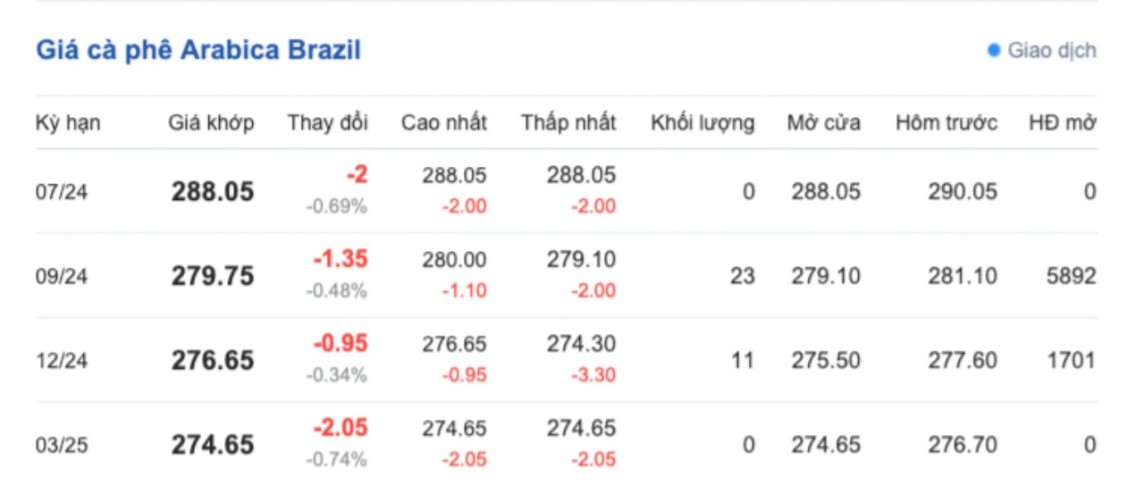Click the Thấp nhất column header
This screenshot has width=1144, height=485.
point(568,123)
